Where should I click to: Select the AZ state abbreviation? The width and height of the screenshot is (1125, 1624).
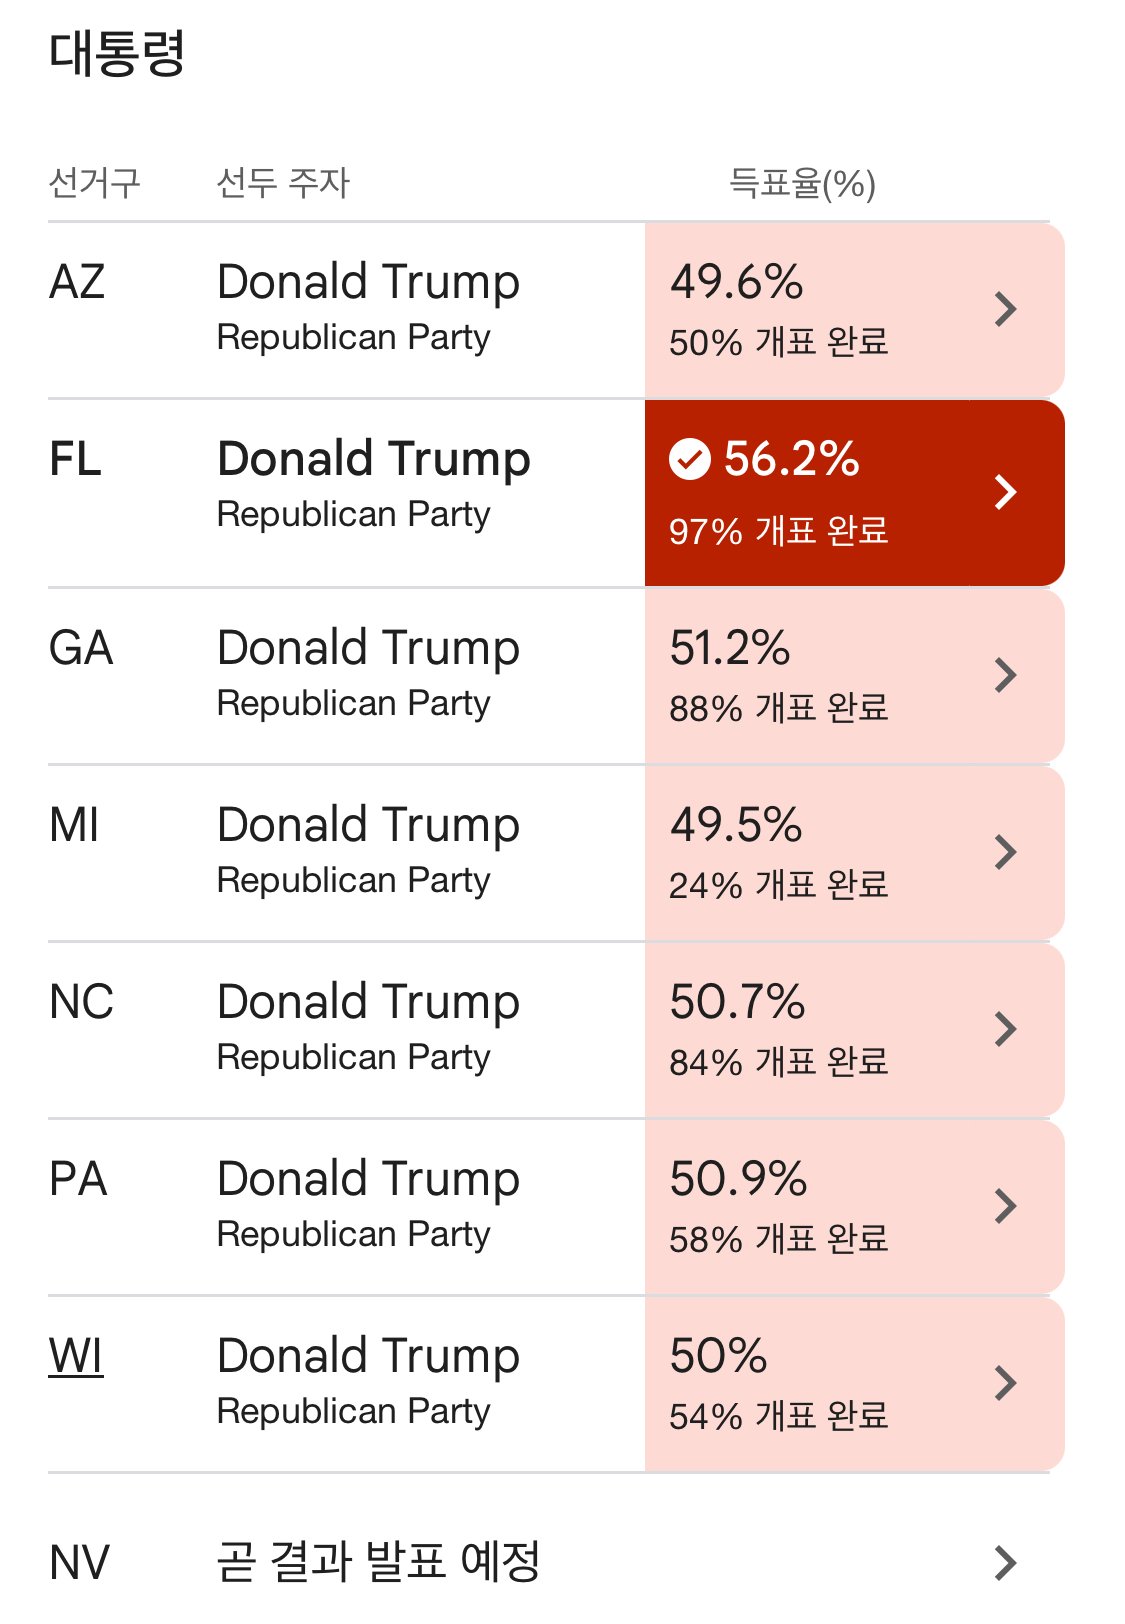[77, 282]
